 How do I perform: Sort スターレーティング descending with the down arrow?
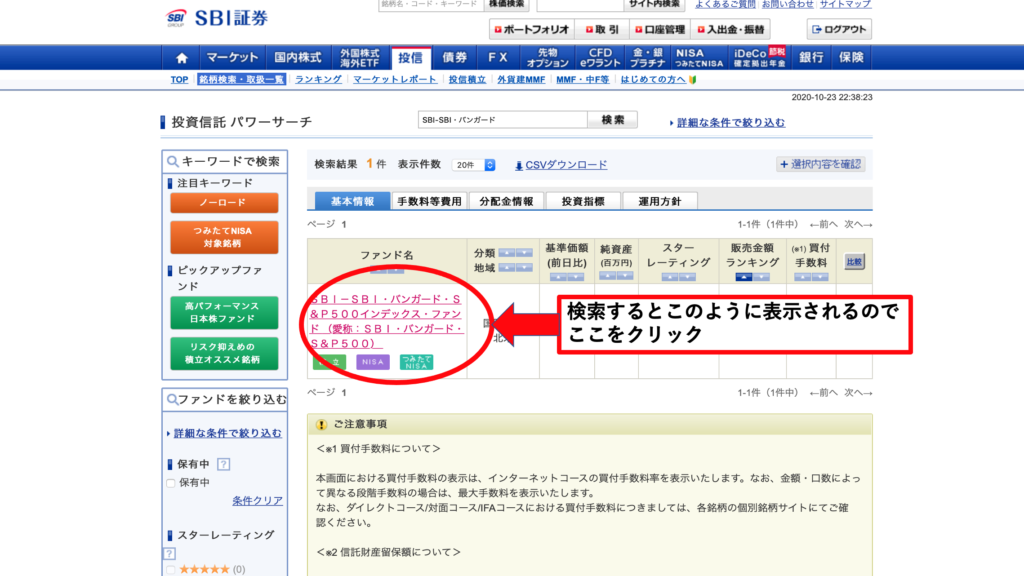[687, 278]
